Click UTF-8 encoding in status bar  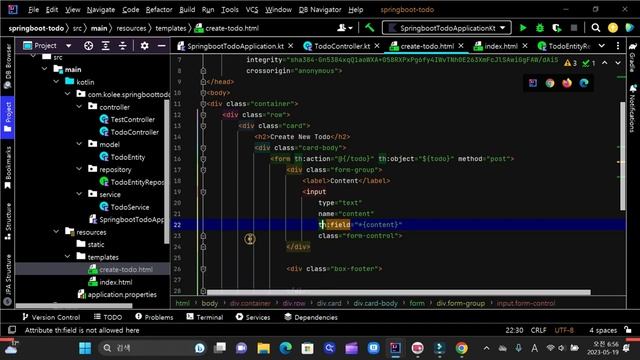pyautogui.click(x=564, y=330)
